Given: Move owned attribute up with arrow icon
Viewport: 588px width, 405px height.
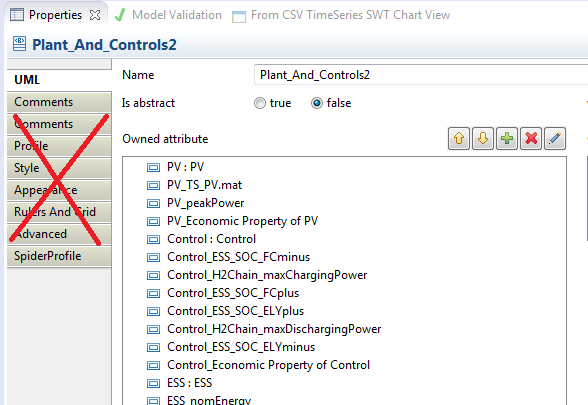Looking at the screenshot, I should coord(459,139).
